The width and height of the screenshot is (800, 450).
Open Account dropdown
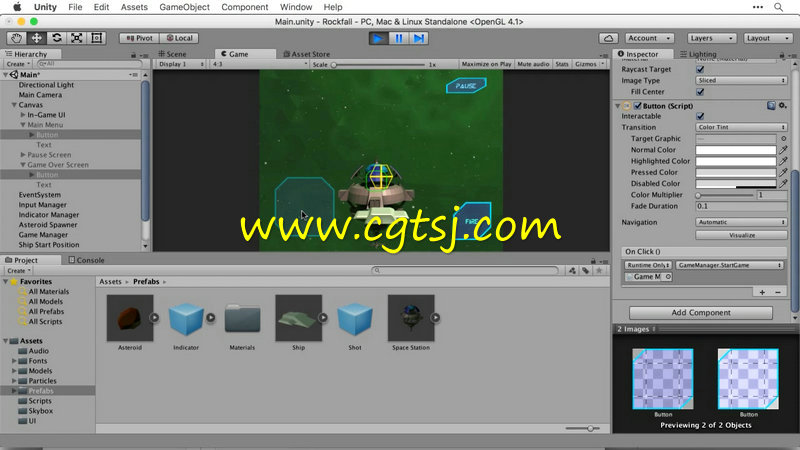[x=649, y=38]
